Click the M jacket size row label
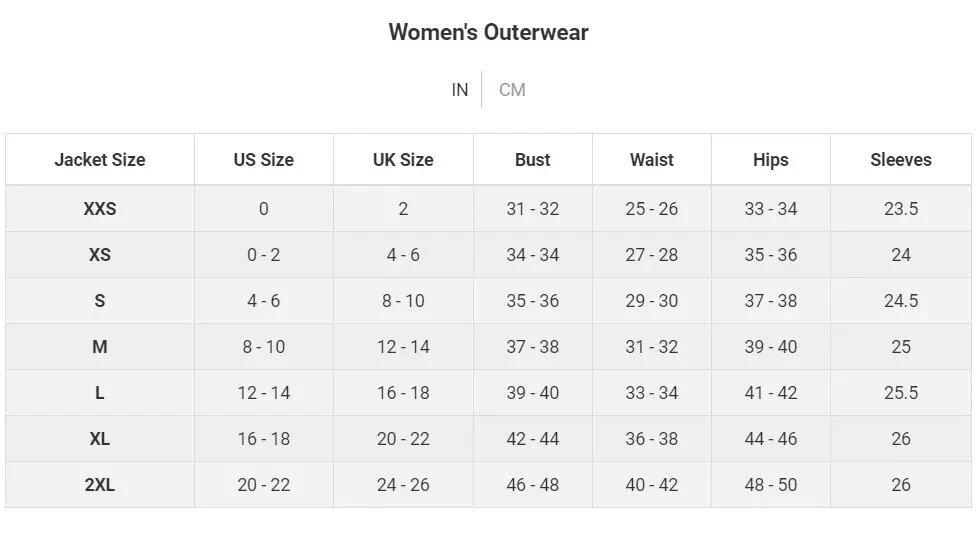The image size is (980, 538). tap(100, 347)
